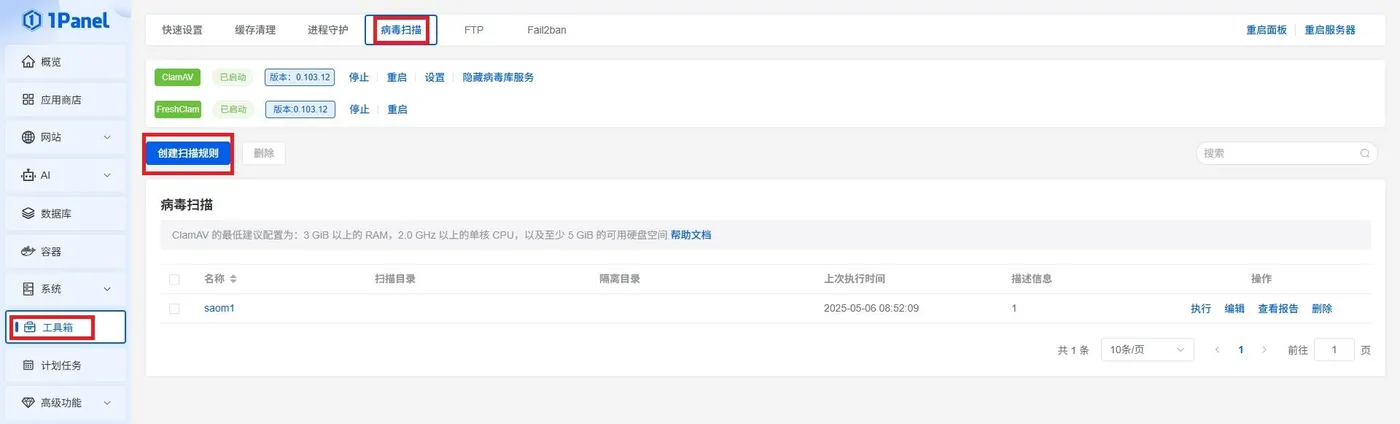This screenshot has width=1400, height=424.
Task: Expand the AI sidebar menu
Action: (66, 175)
